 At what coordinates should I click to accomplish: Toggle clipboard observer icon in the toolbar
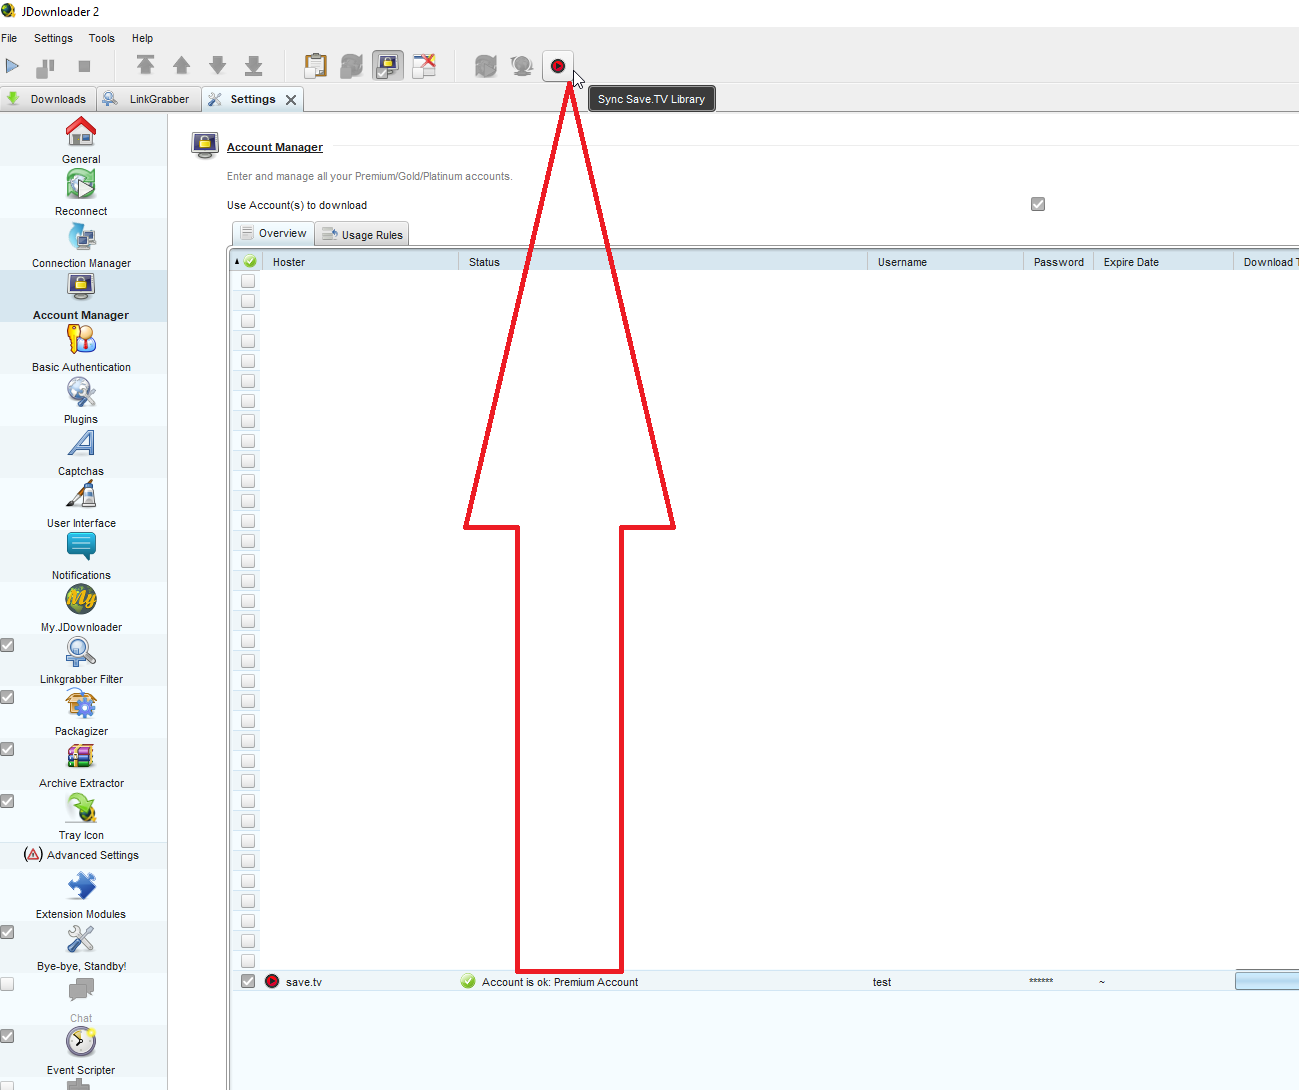(x=315, y=66)
